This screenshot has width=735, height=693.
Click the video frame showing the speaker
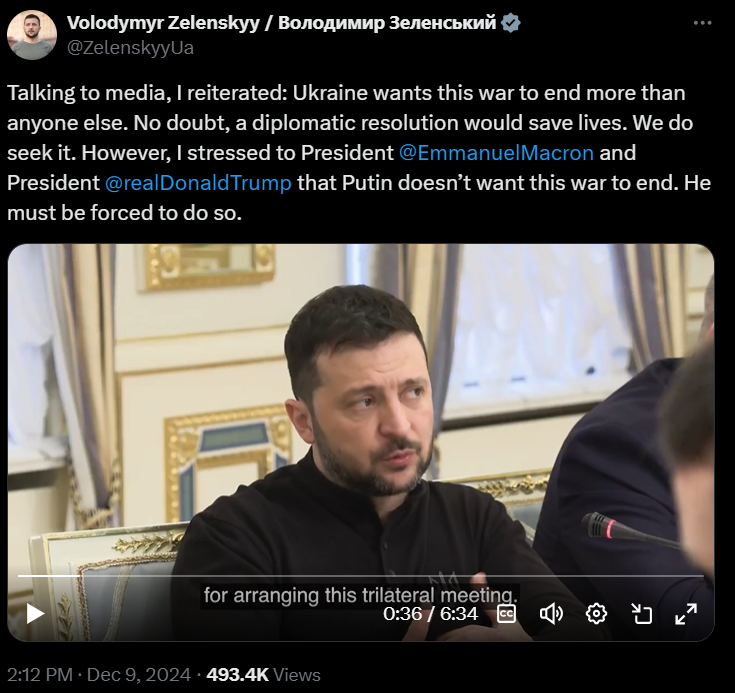tap(360, 408)
